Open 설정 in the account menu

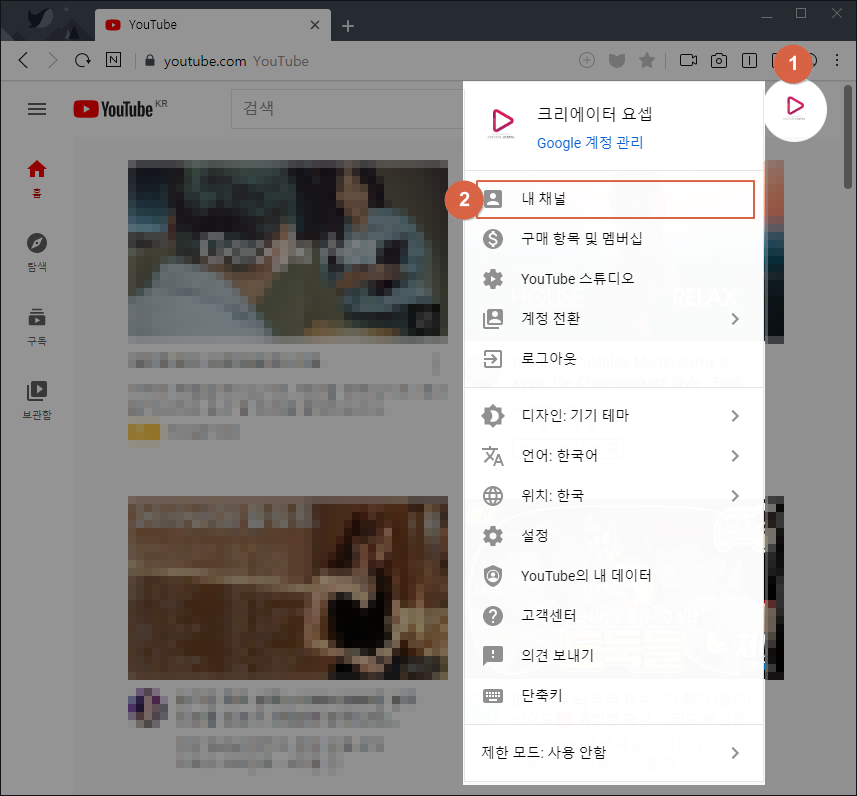click(614, 535)
